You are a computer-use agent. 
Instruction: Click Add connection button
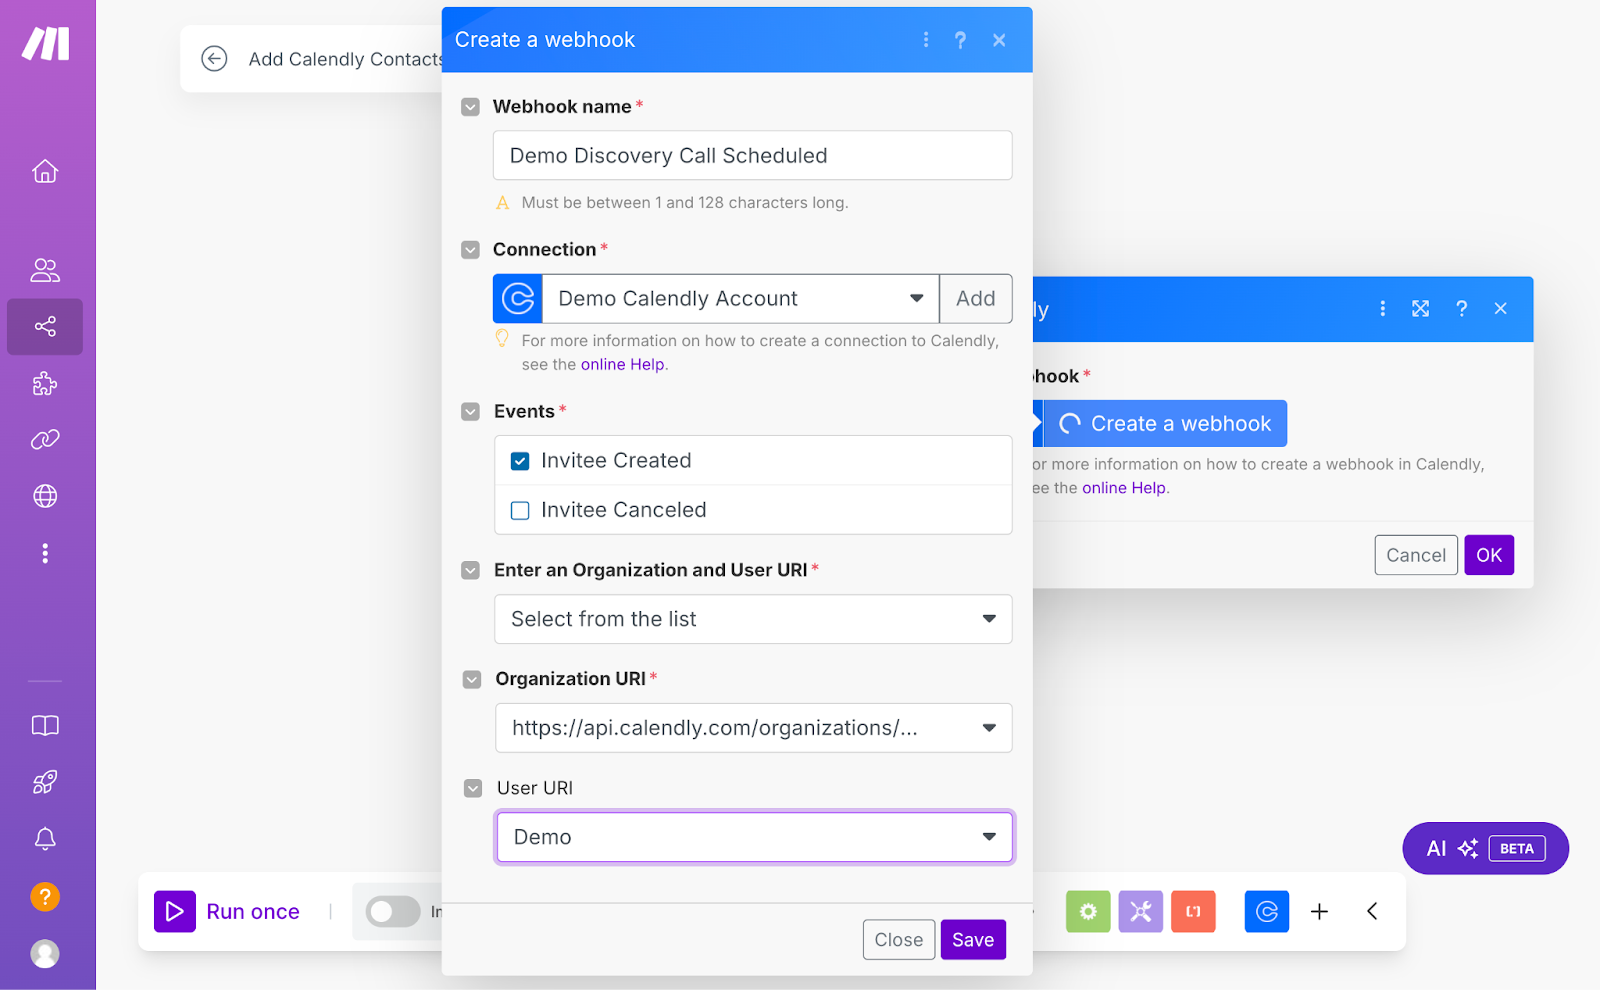[x=976, y=299]
